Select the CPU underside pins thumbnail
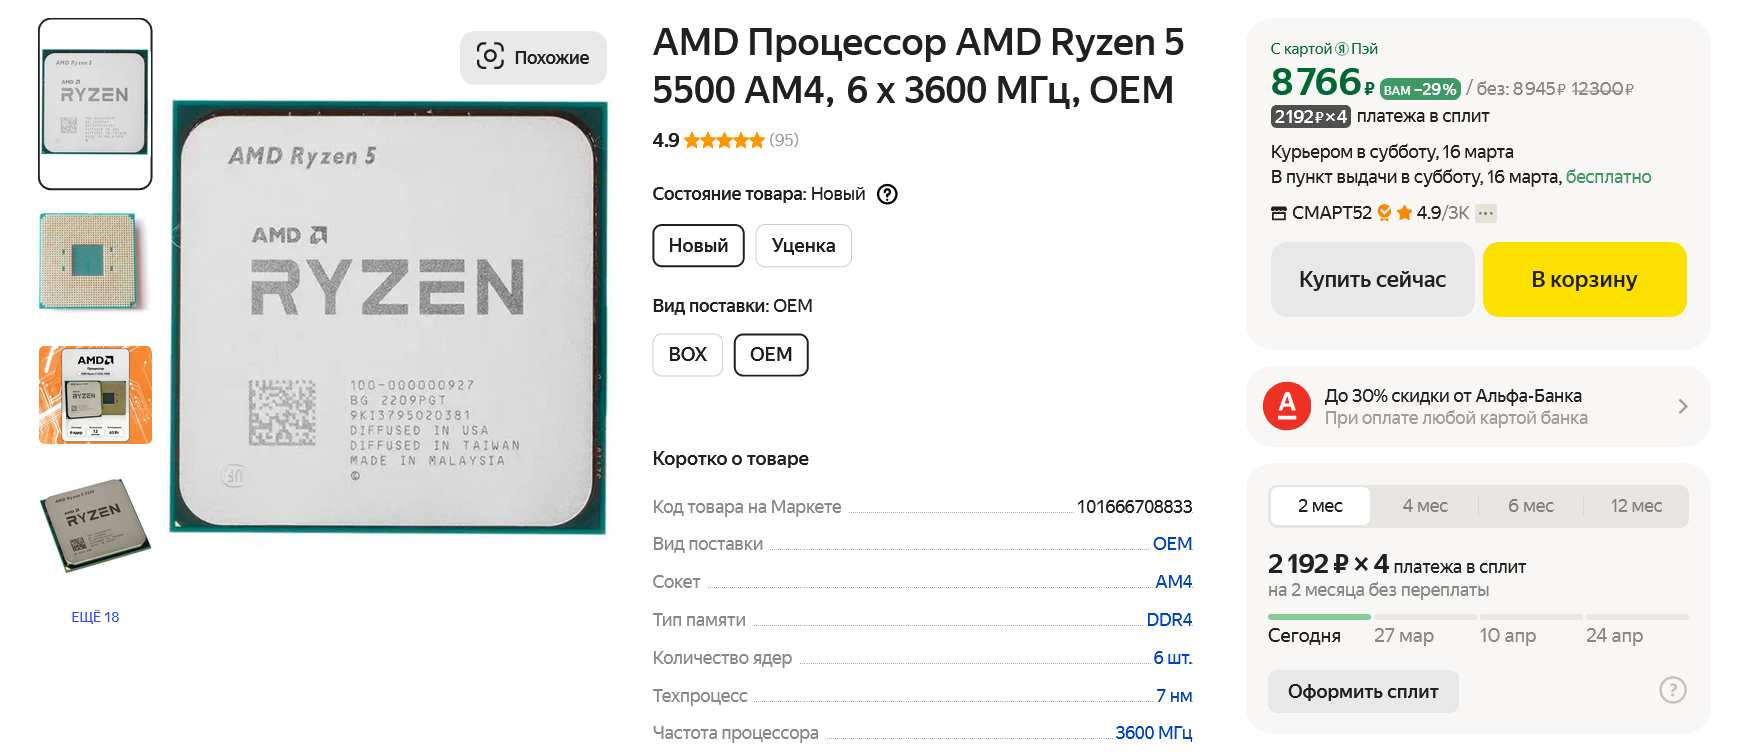Image resolution: width=1763 pixels, height=756 pixels. [95, 261]
